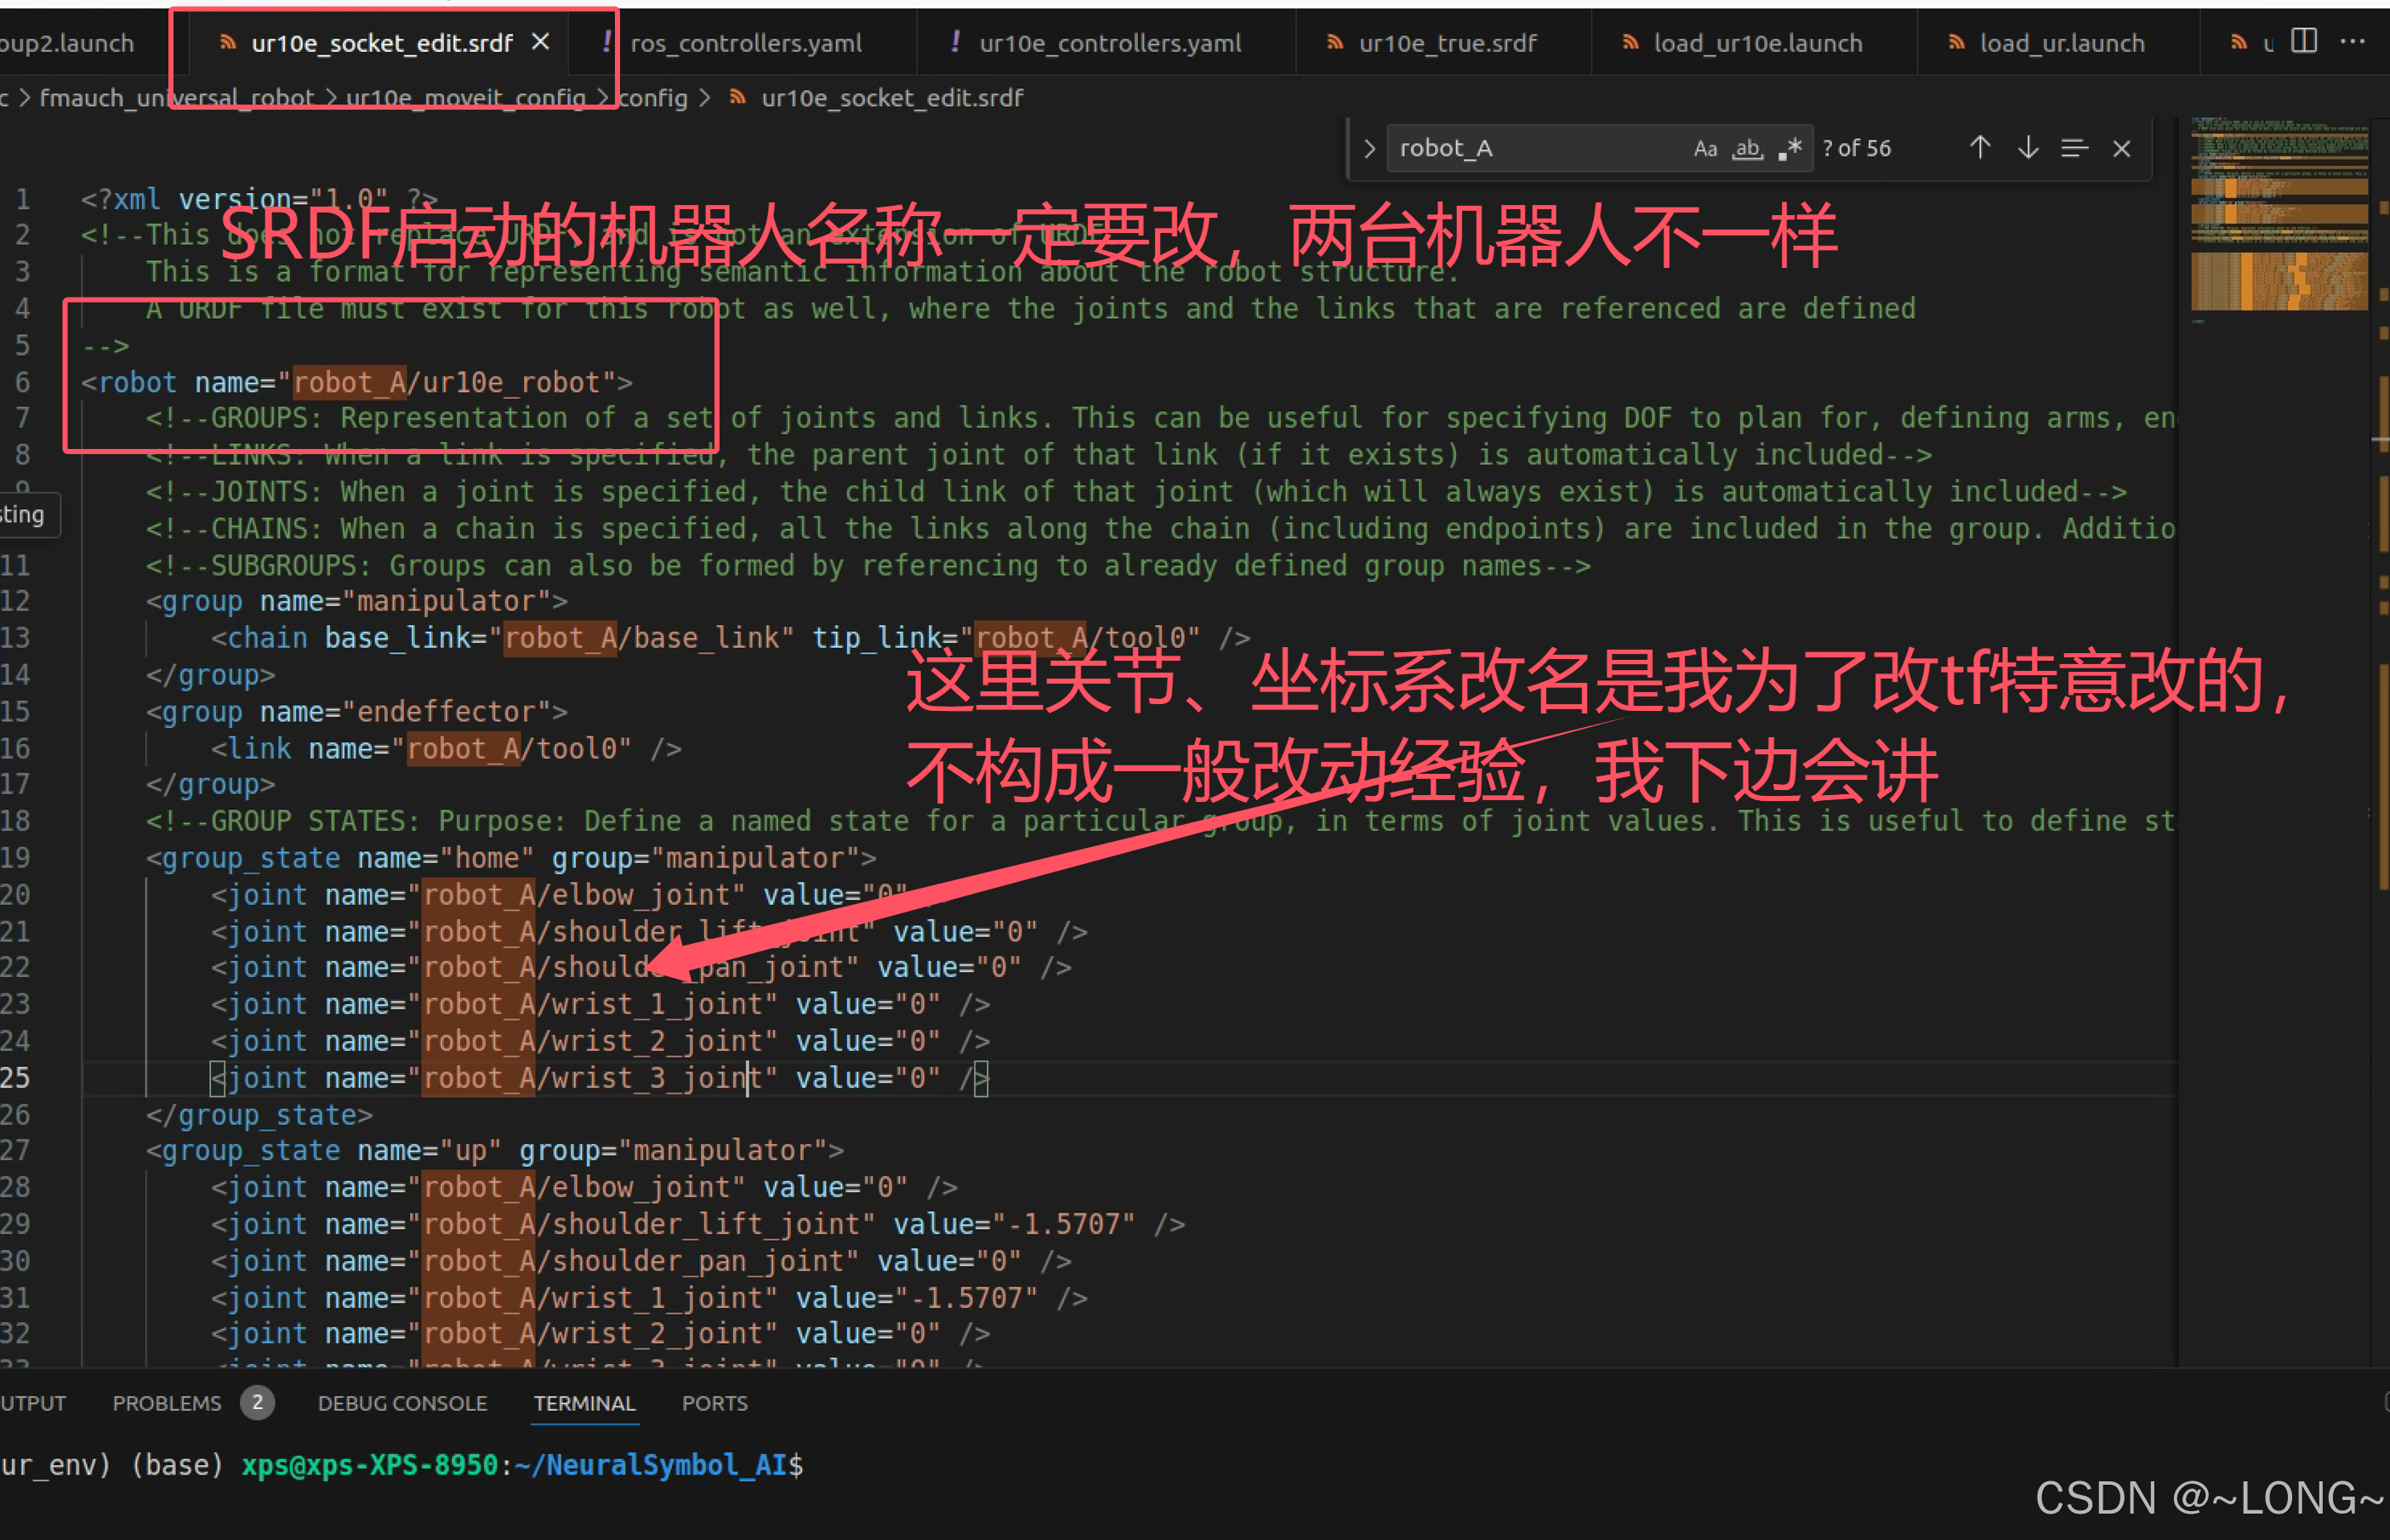
Task: Switch to load_ur10e.launch tab
Action: click(x=1757, y=43)
